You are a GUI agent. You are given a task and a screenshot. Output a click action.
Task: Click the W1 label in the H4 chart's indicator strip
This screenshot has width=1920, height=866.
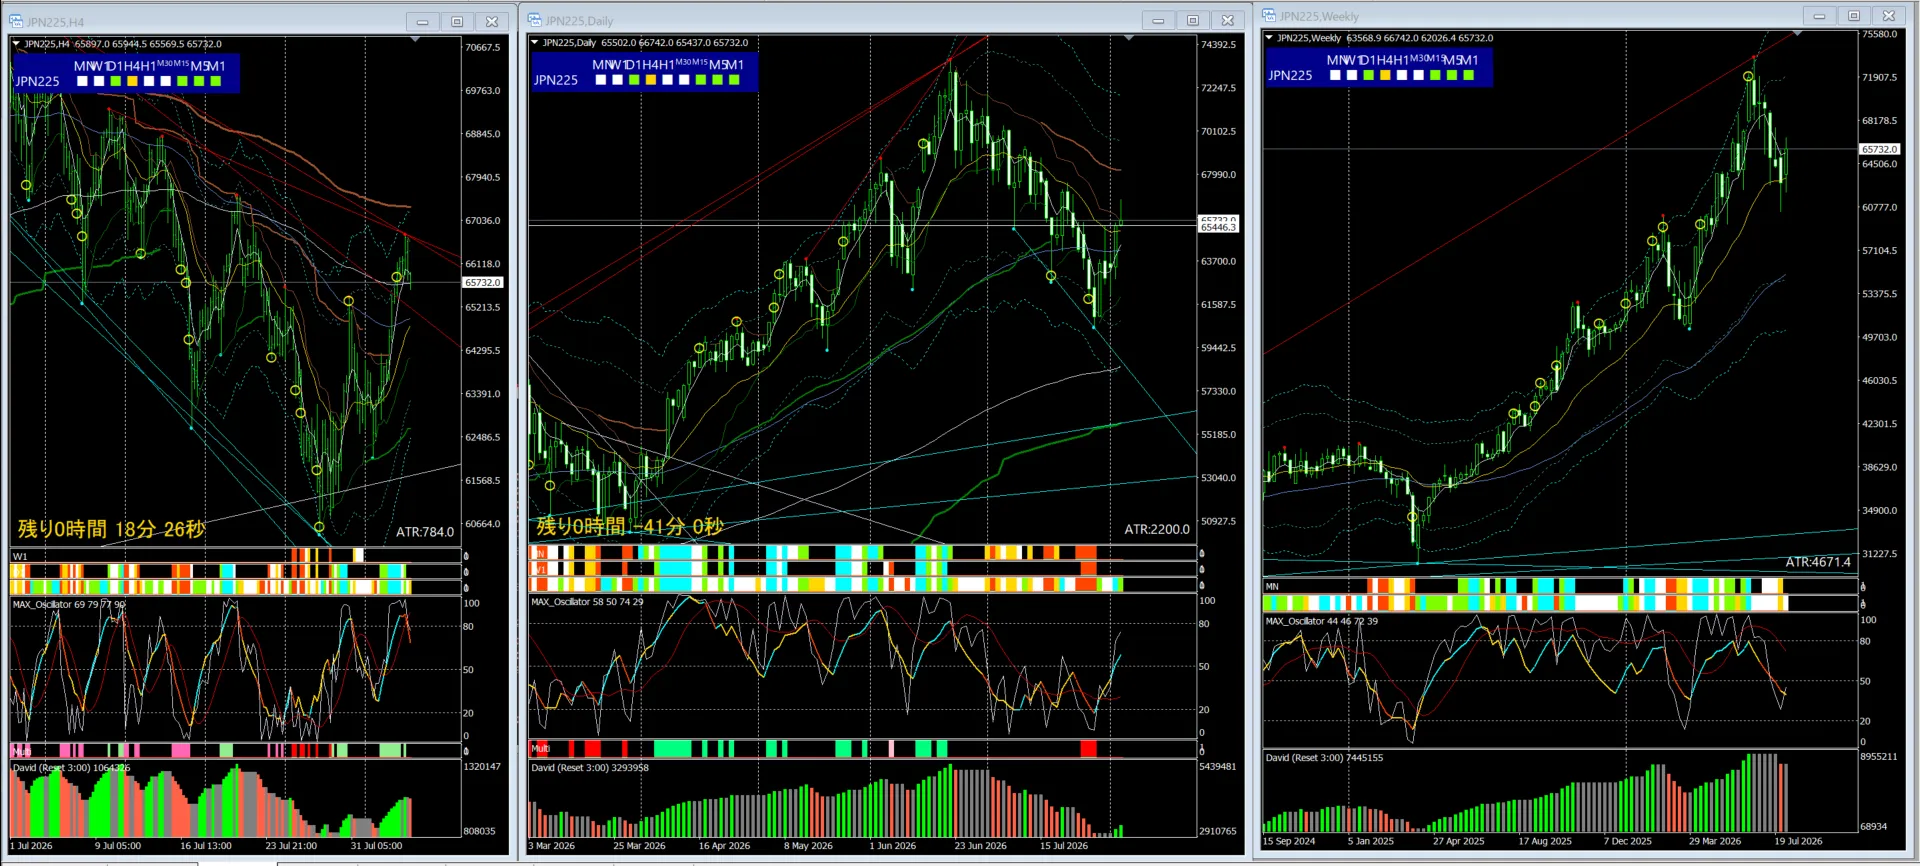(20, 556)
